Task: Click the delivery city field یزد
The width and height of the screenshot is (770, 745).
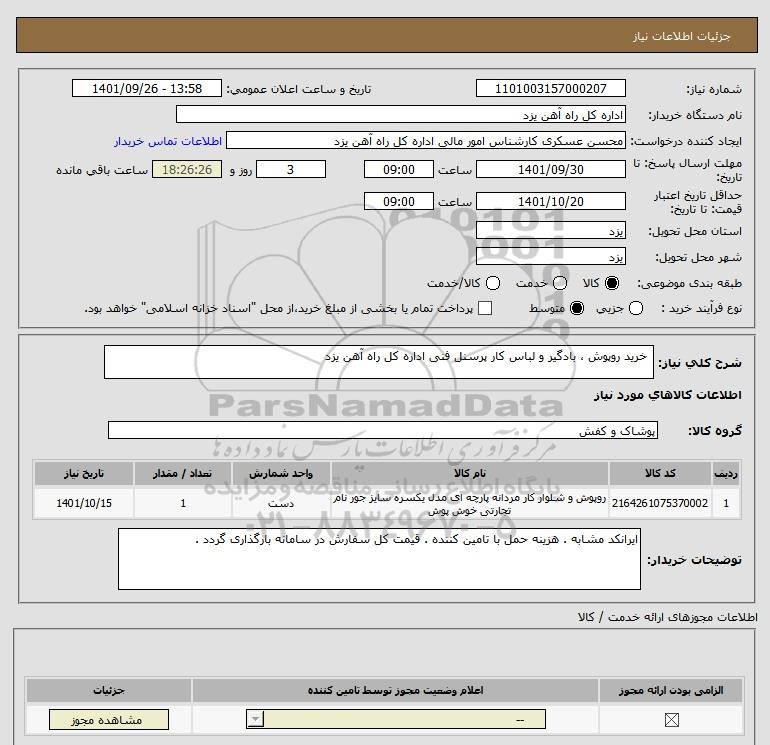Action: [550, 256]
